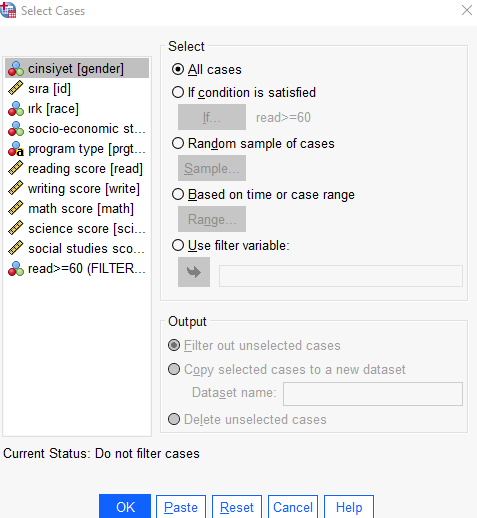
Task: Click the nominal icon beside cinsiyet [gender]
Action: pos(16,69)
